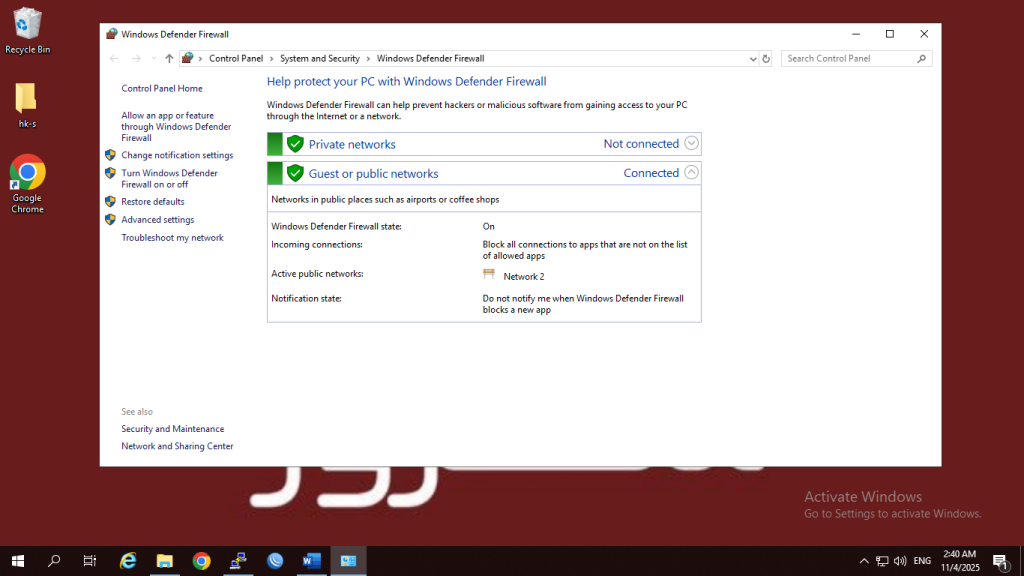The width and height of the screenshot is (1024, 576).
Task: Click Change notification settings link
Action: [x=177, y=156]
